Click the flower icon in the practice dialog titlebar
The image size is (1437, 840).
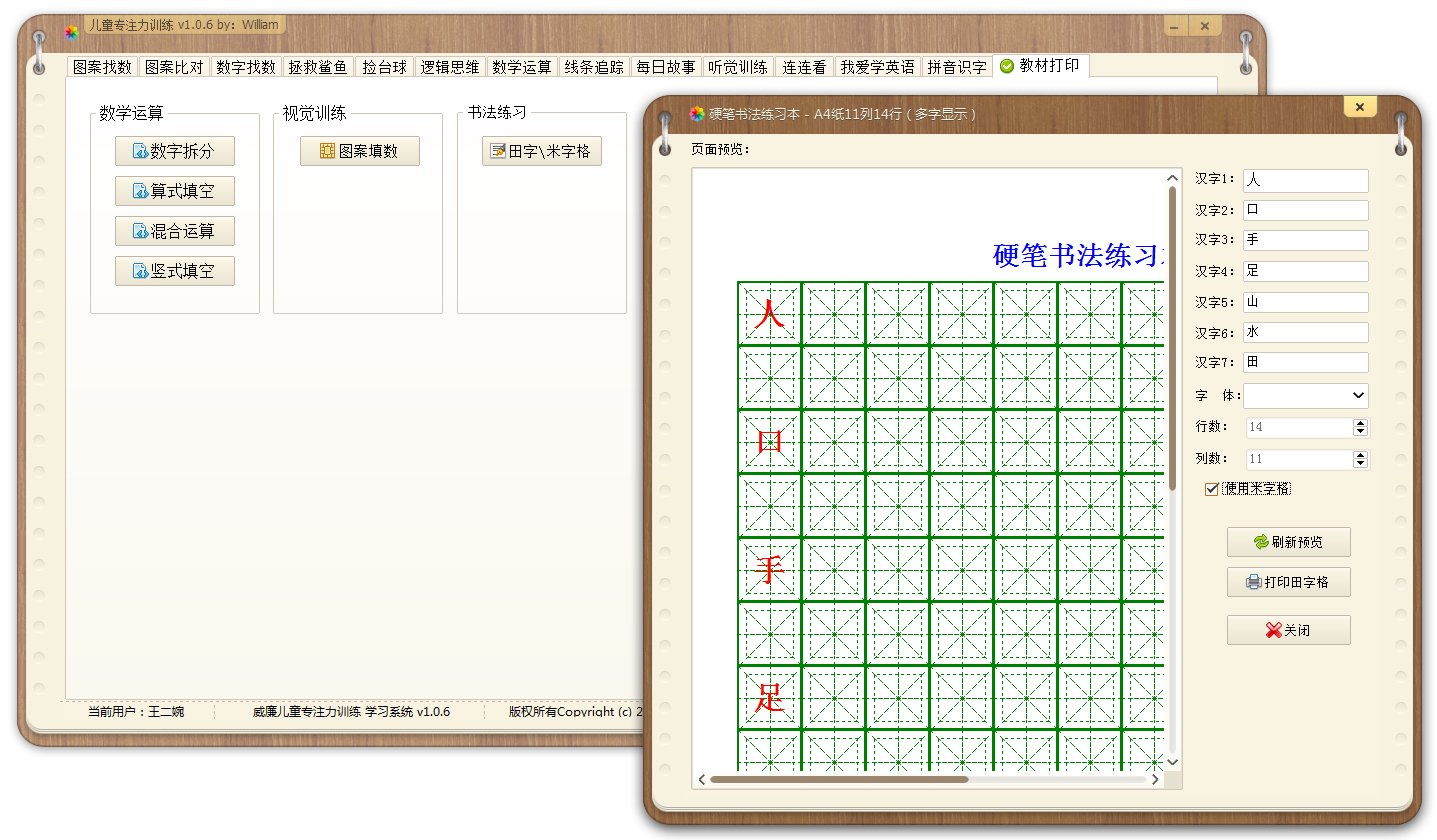[694, 114]
